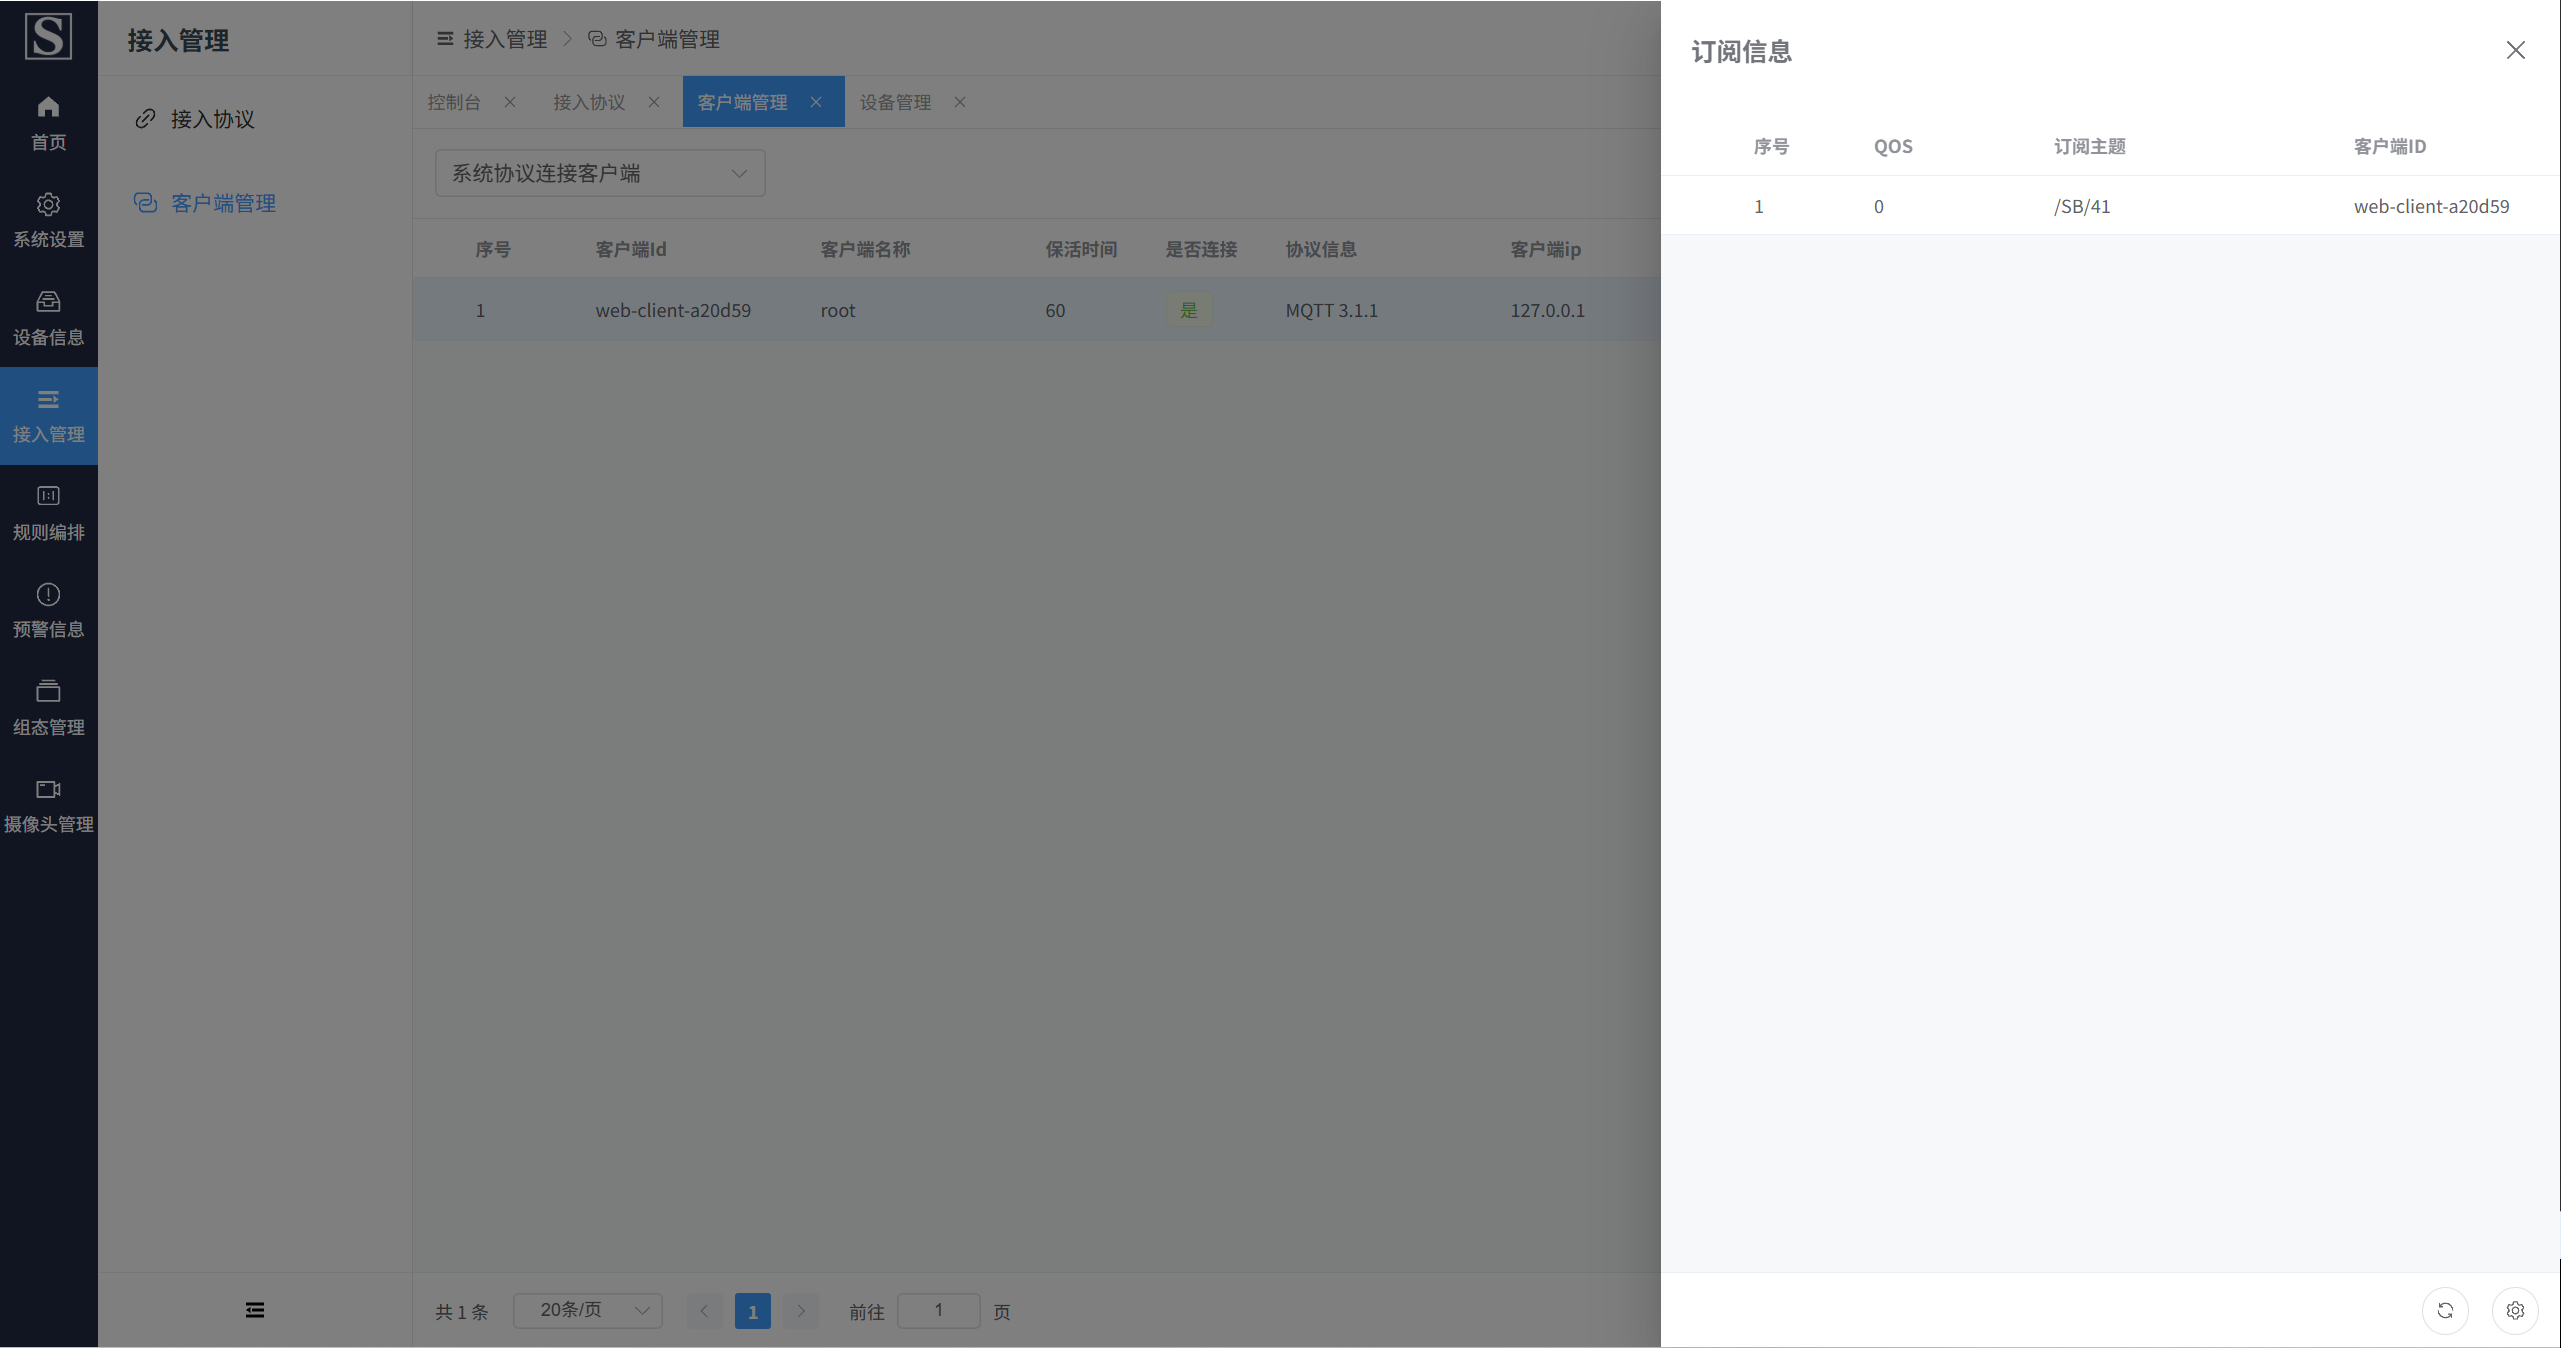The width and height of the screenshot is (2561, 1348).
Task: Switch to the 设备管理 tab
Action: pyautogui.click(x=895, y=102)
